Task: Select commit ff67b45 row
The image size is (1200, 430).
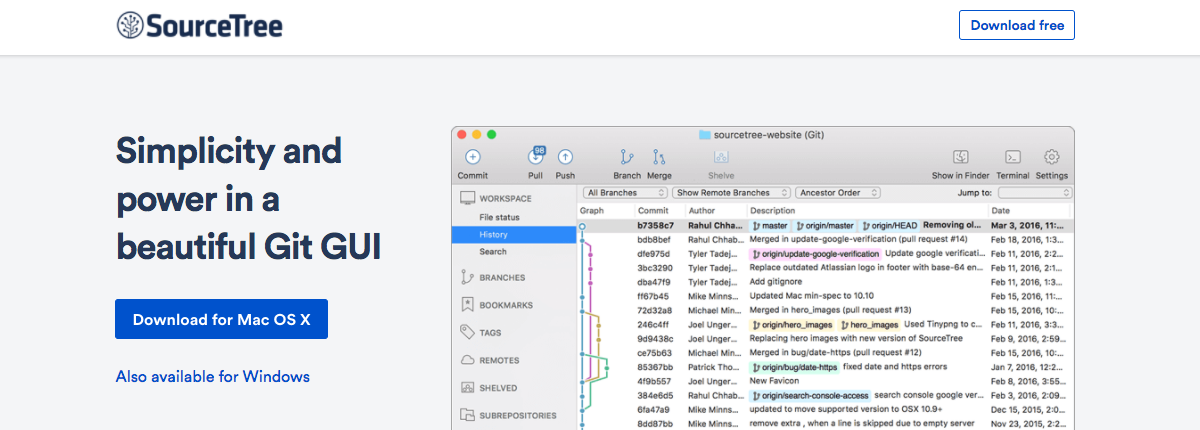Action: (825, 296)
